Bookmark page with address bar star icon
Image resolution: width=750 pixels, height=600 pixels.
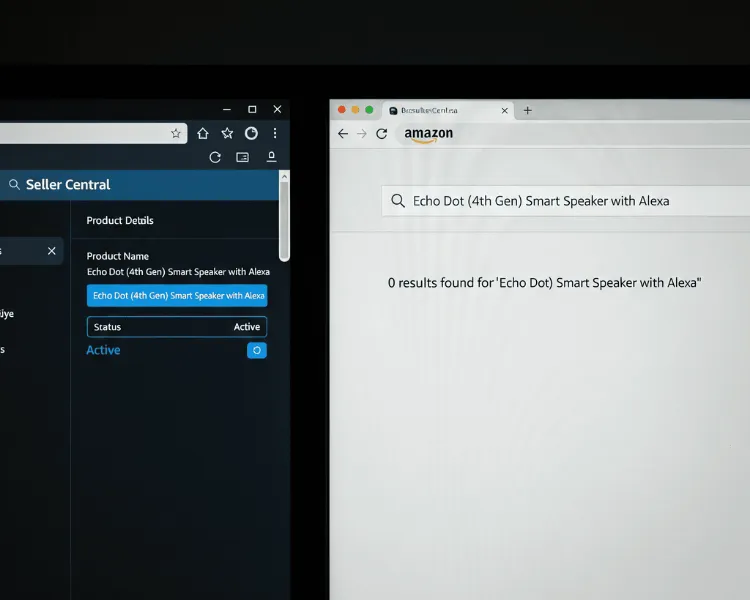pos(176,133)
